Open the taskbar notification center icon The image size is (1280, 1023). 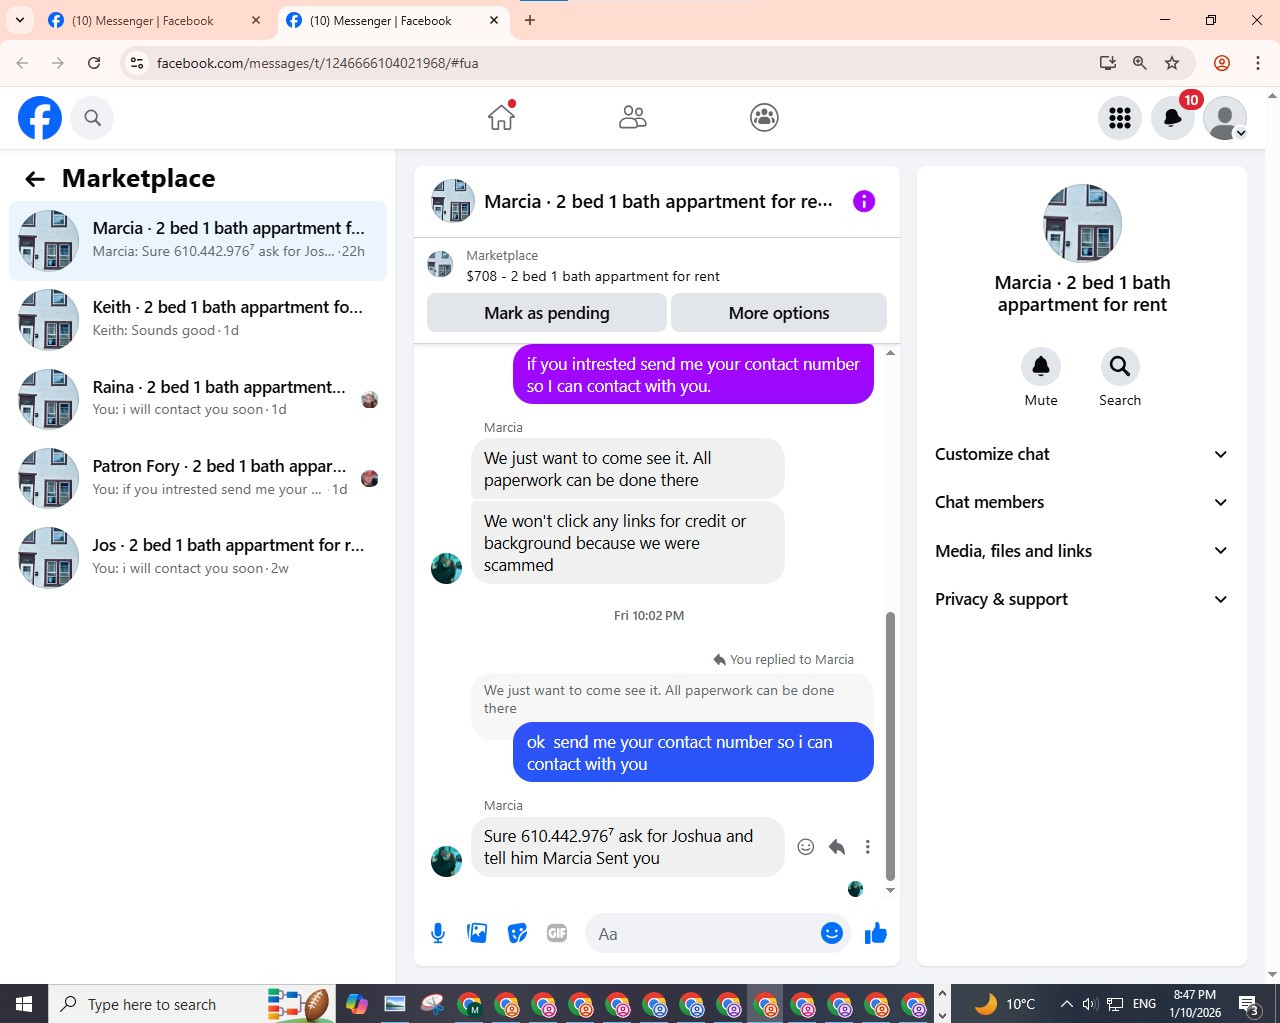[1249, 1004]
